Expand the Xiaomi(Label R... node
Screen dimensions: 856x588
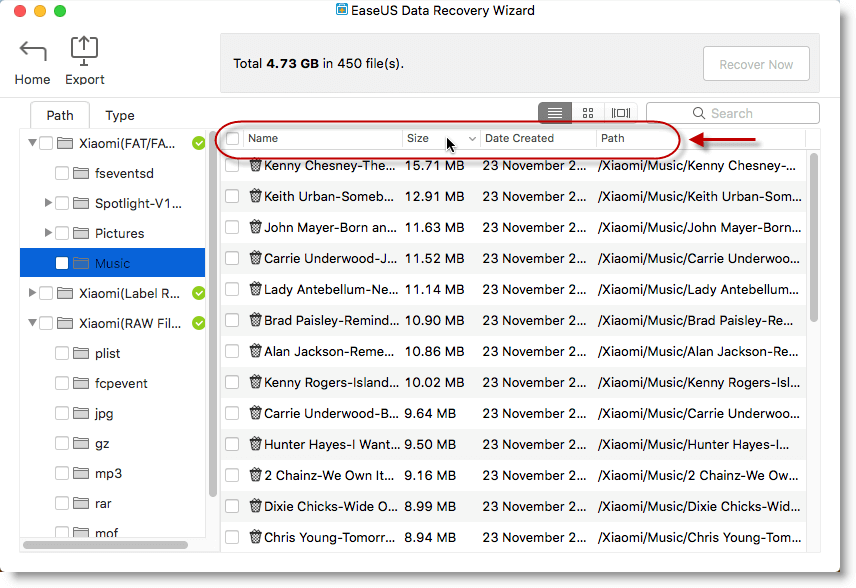click(x=32, y=293)
